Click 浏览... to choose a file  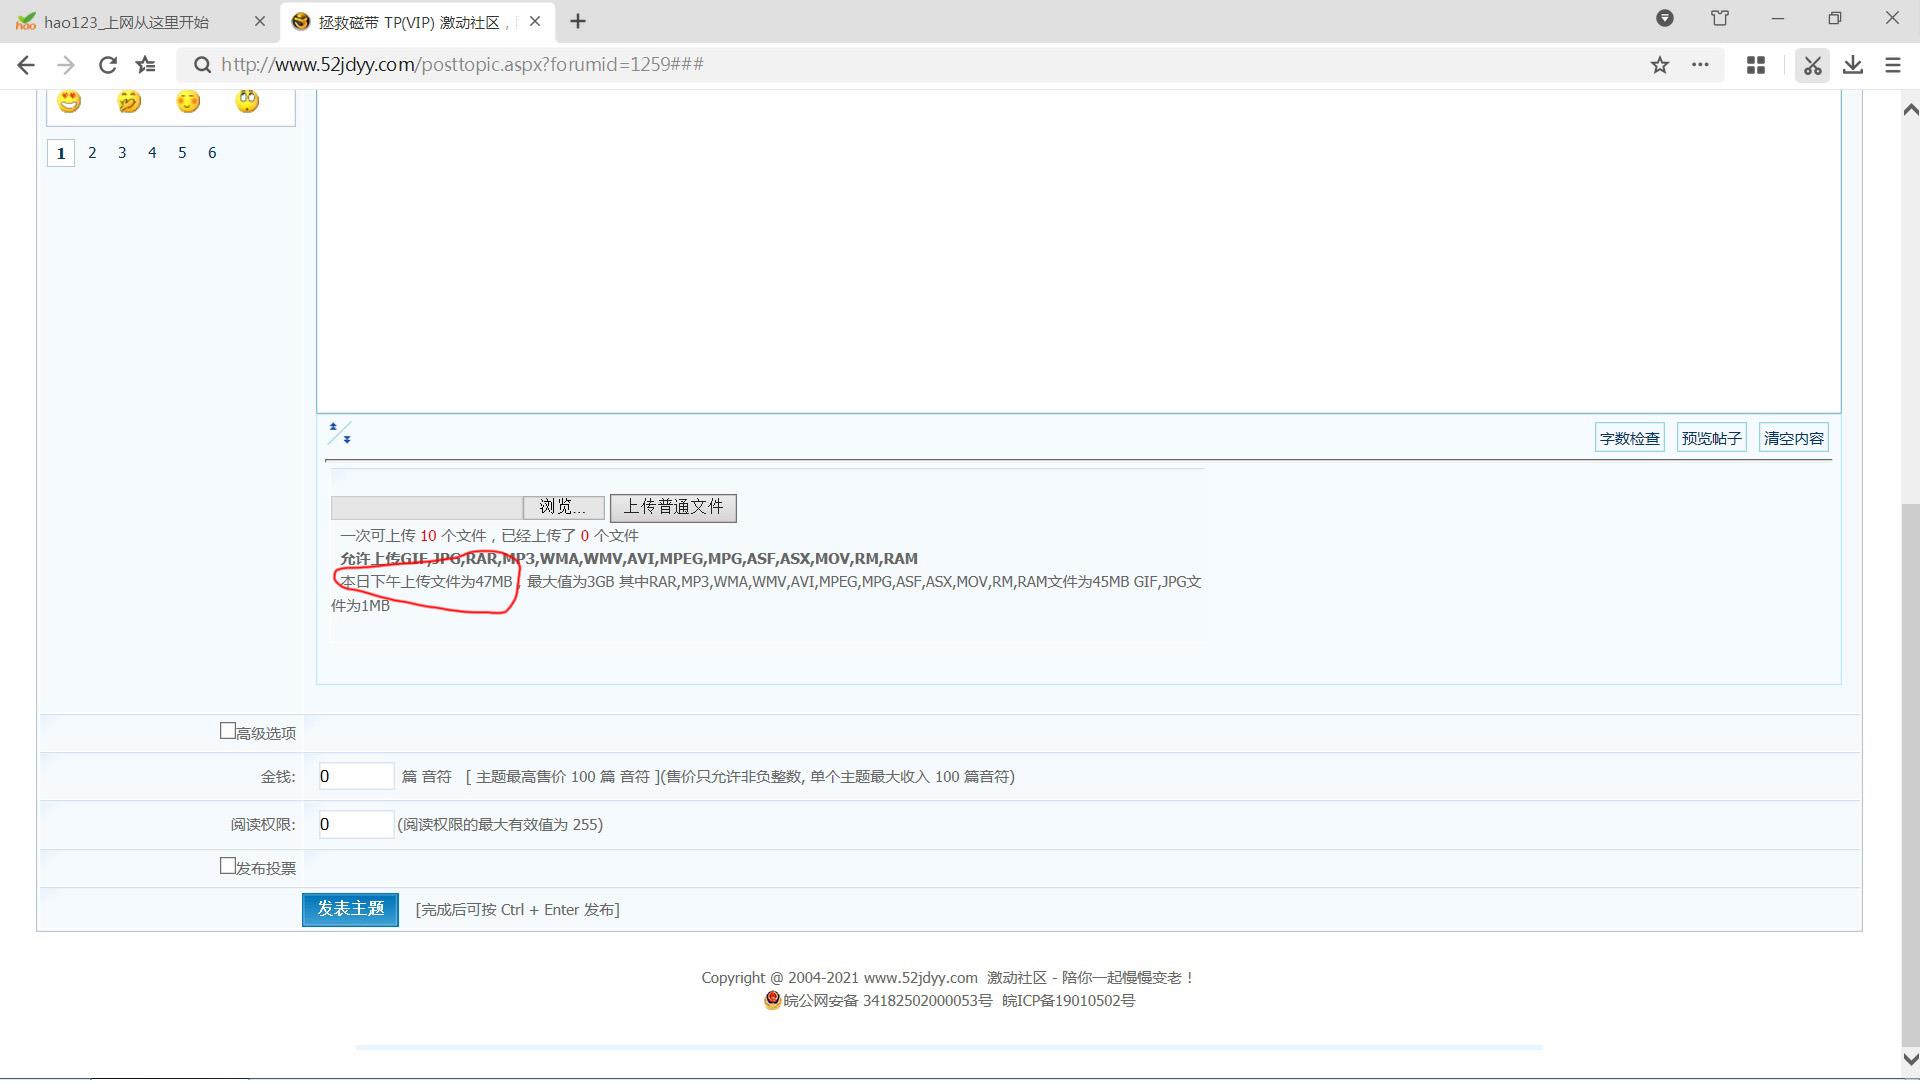point(564,508)
